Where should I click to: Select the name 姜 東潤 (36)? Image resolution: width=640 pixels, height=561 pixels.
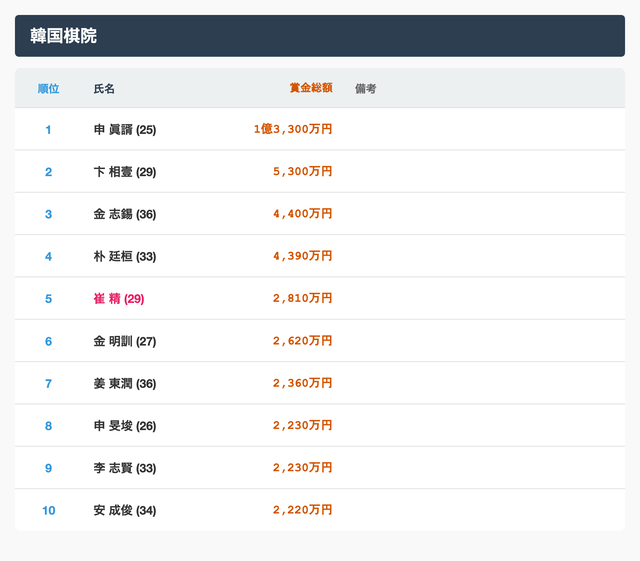pyautogui.click(x=125, y=384)
